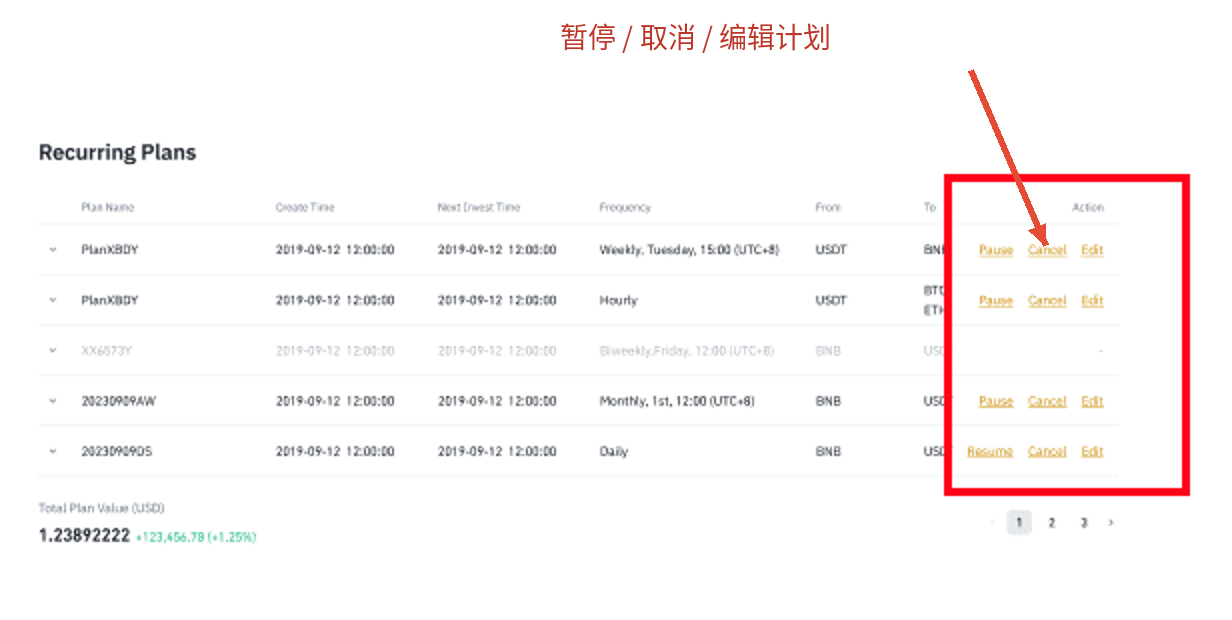Viewport: 1232px width, 620px height.
Task: Click the PlanXBDY name in the Hourly row
Action: tap(110, 300)
